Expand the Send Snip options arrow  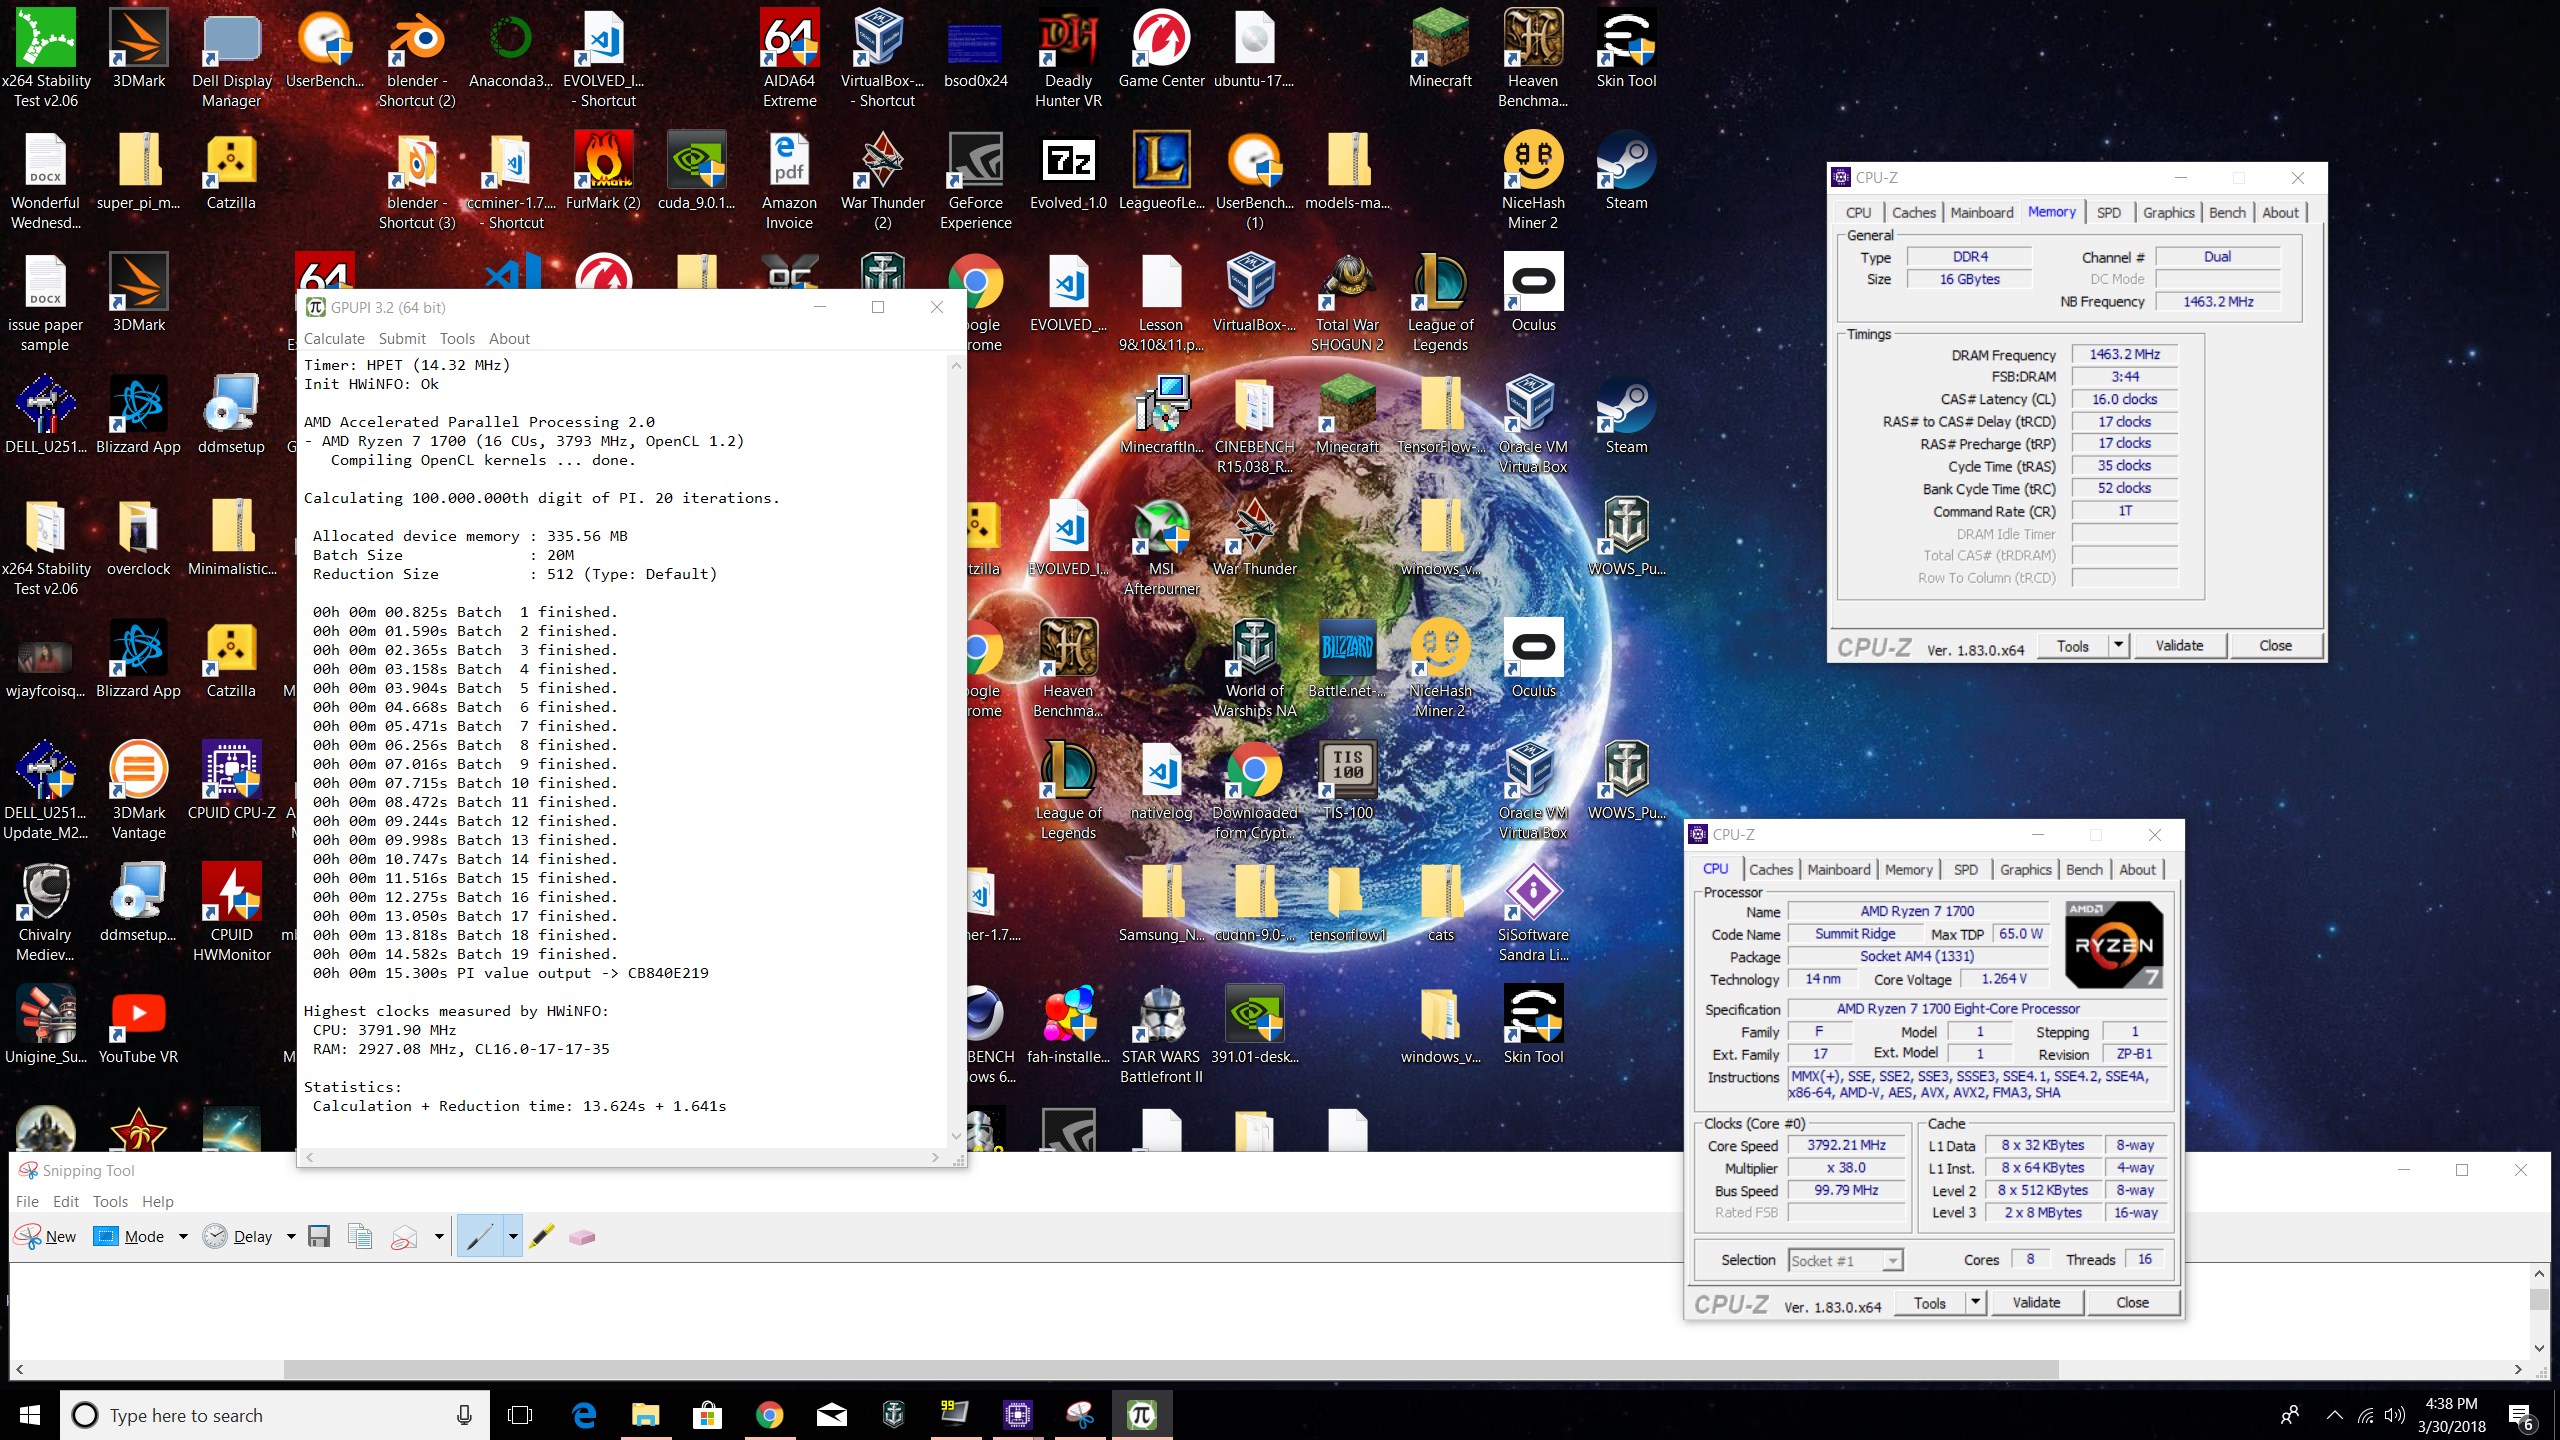438,1237
